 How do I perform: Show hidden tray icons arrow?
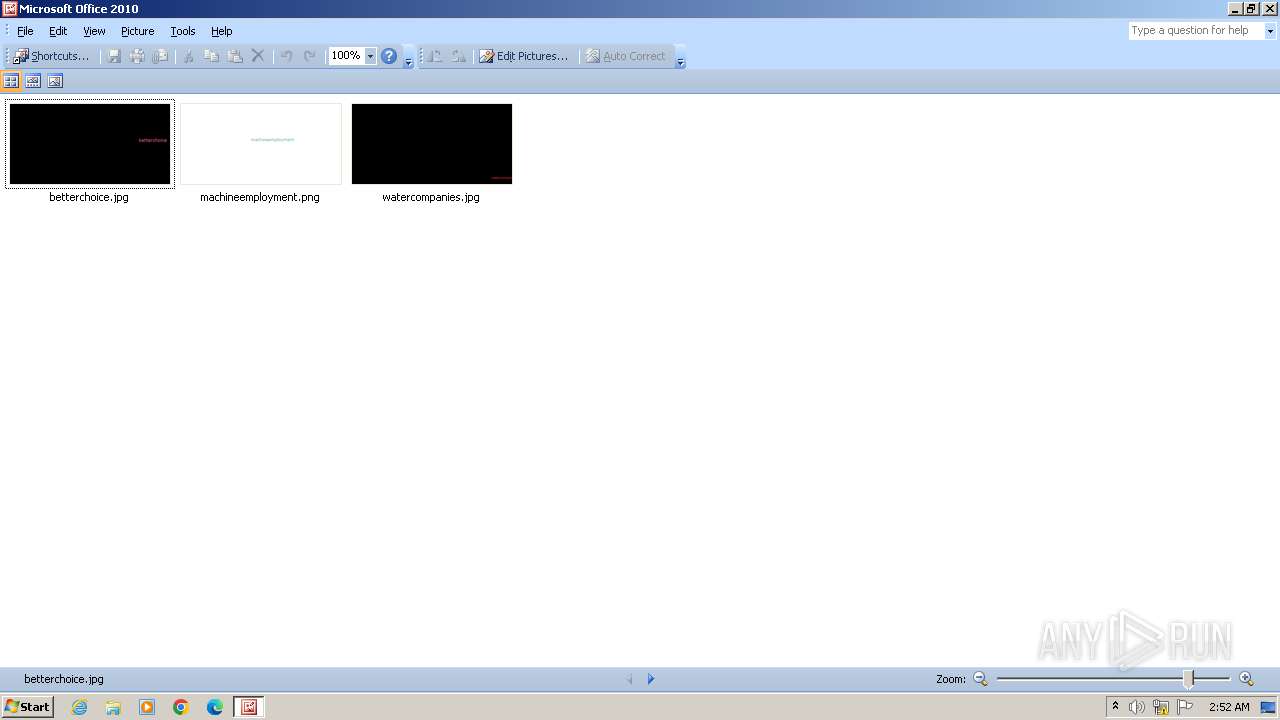coord(1116,707)
